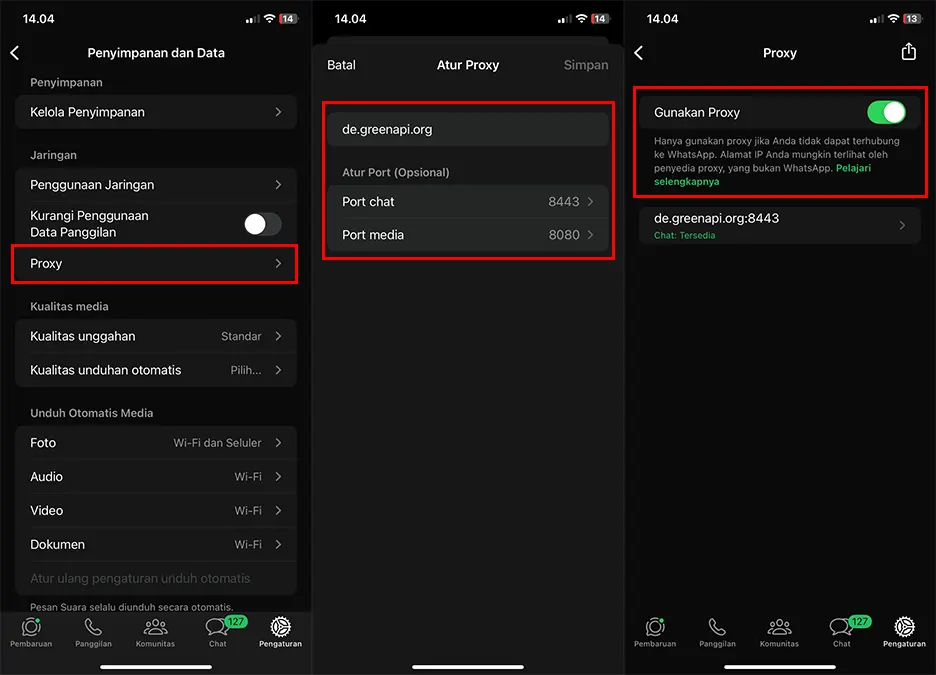Tap Batal to cancel proxy setup
936x675 pixels.
(x=341, y=65)
